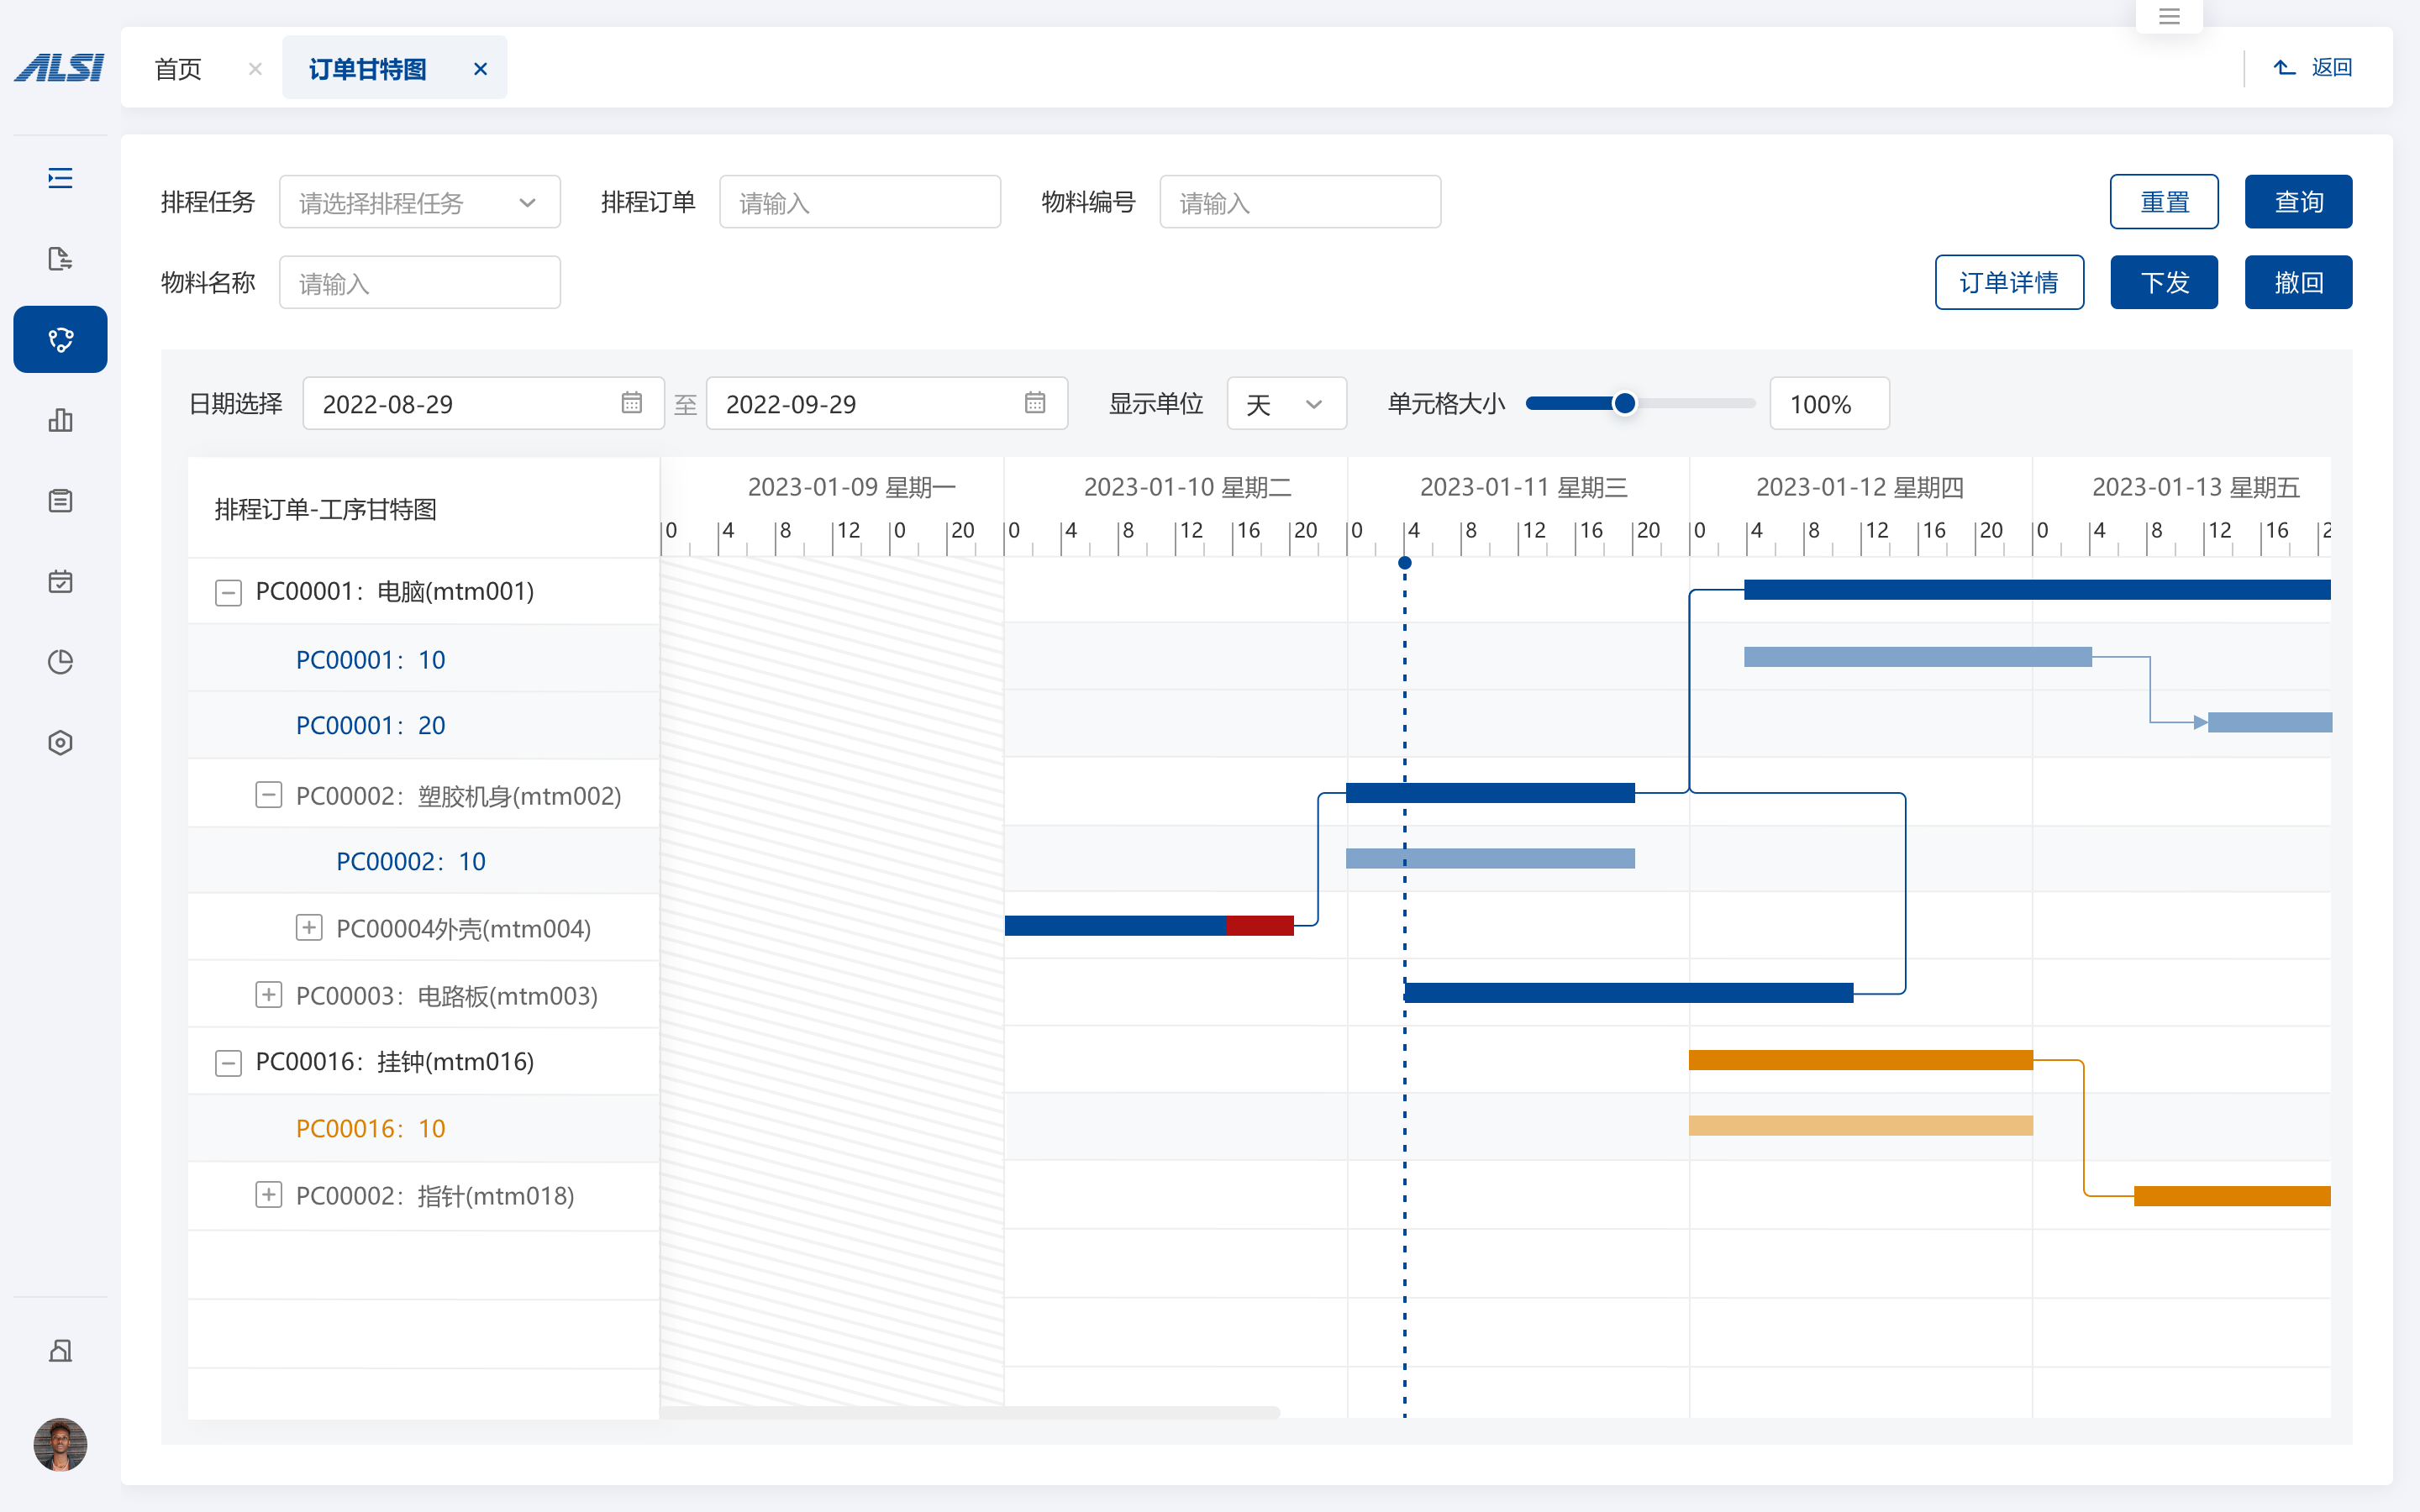Open the 排程任务 dropdown
The width and height of the screenshot is (2420, 1512).
pos(419,202)
